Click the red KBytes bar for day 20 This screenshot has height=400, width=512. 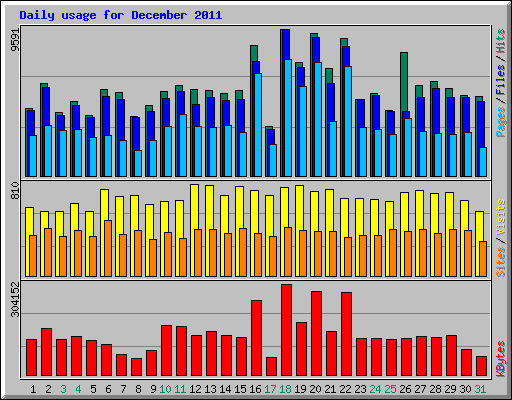(316, 334)
